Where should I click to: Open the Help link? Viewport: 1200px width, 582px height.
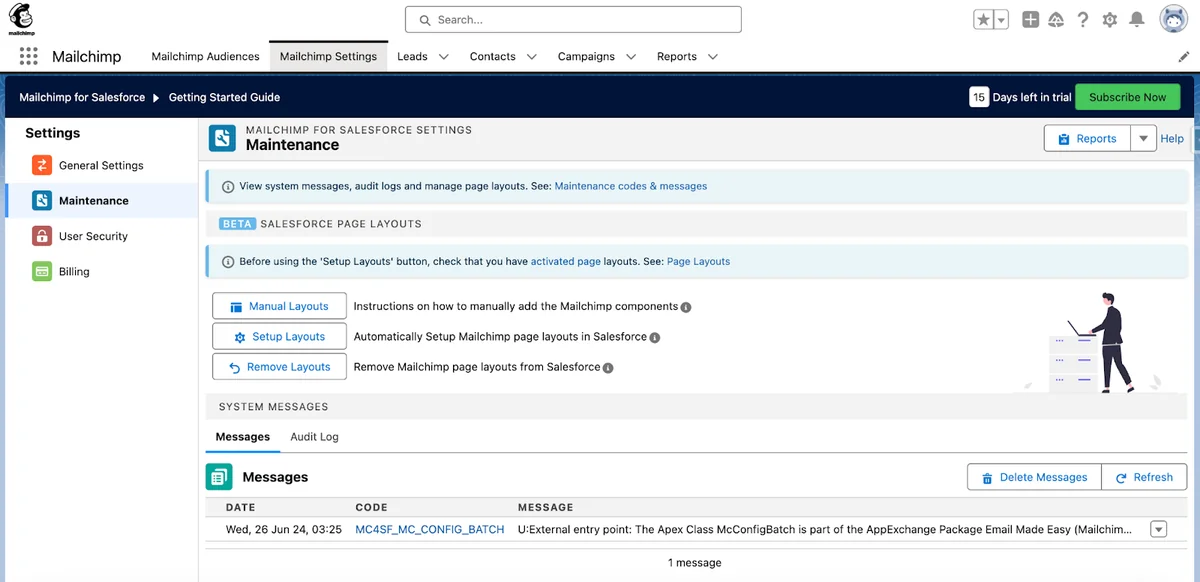pyautogui.click(x=1172, y=138)
